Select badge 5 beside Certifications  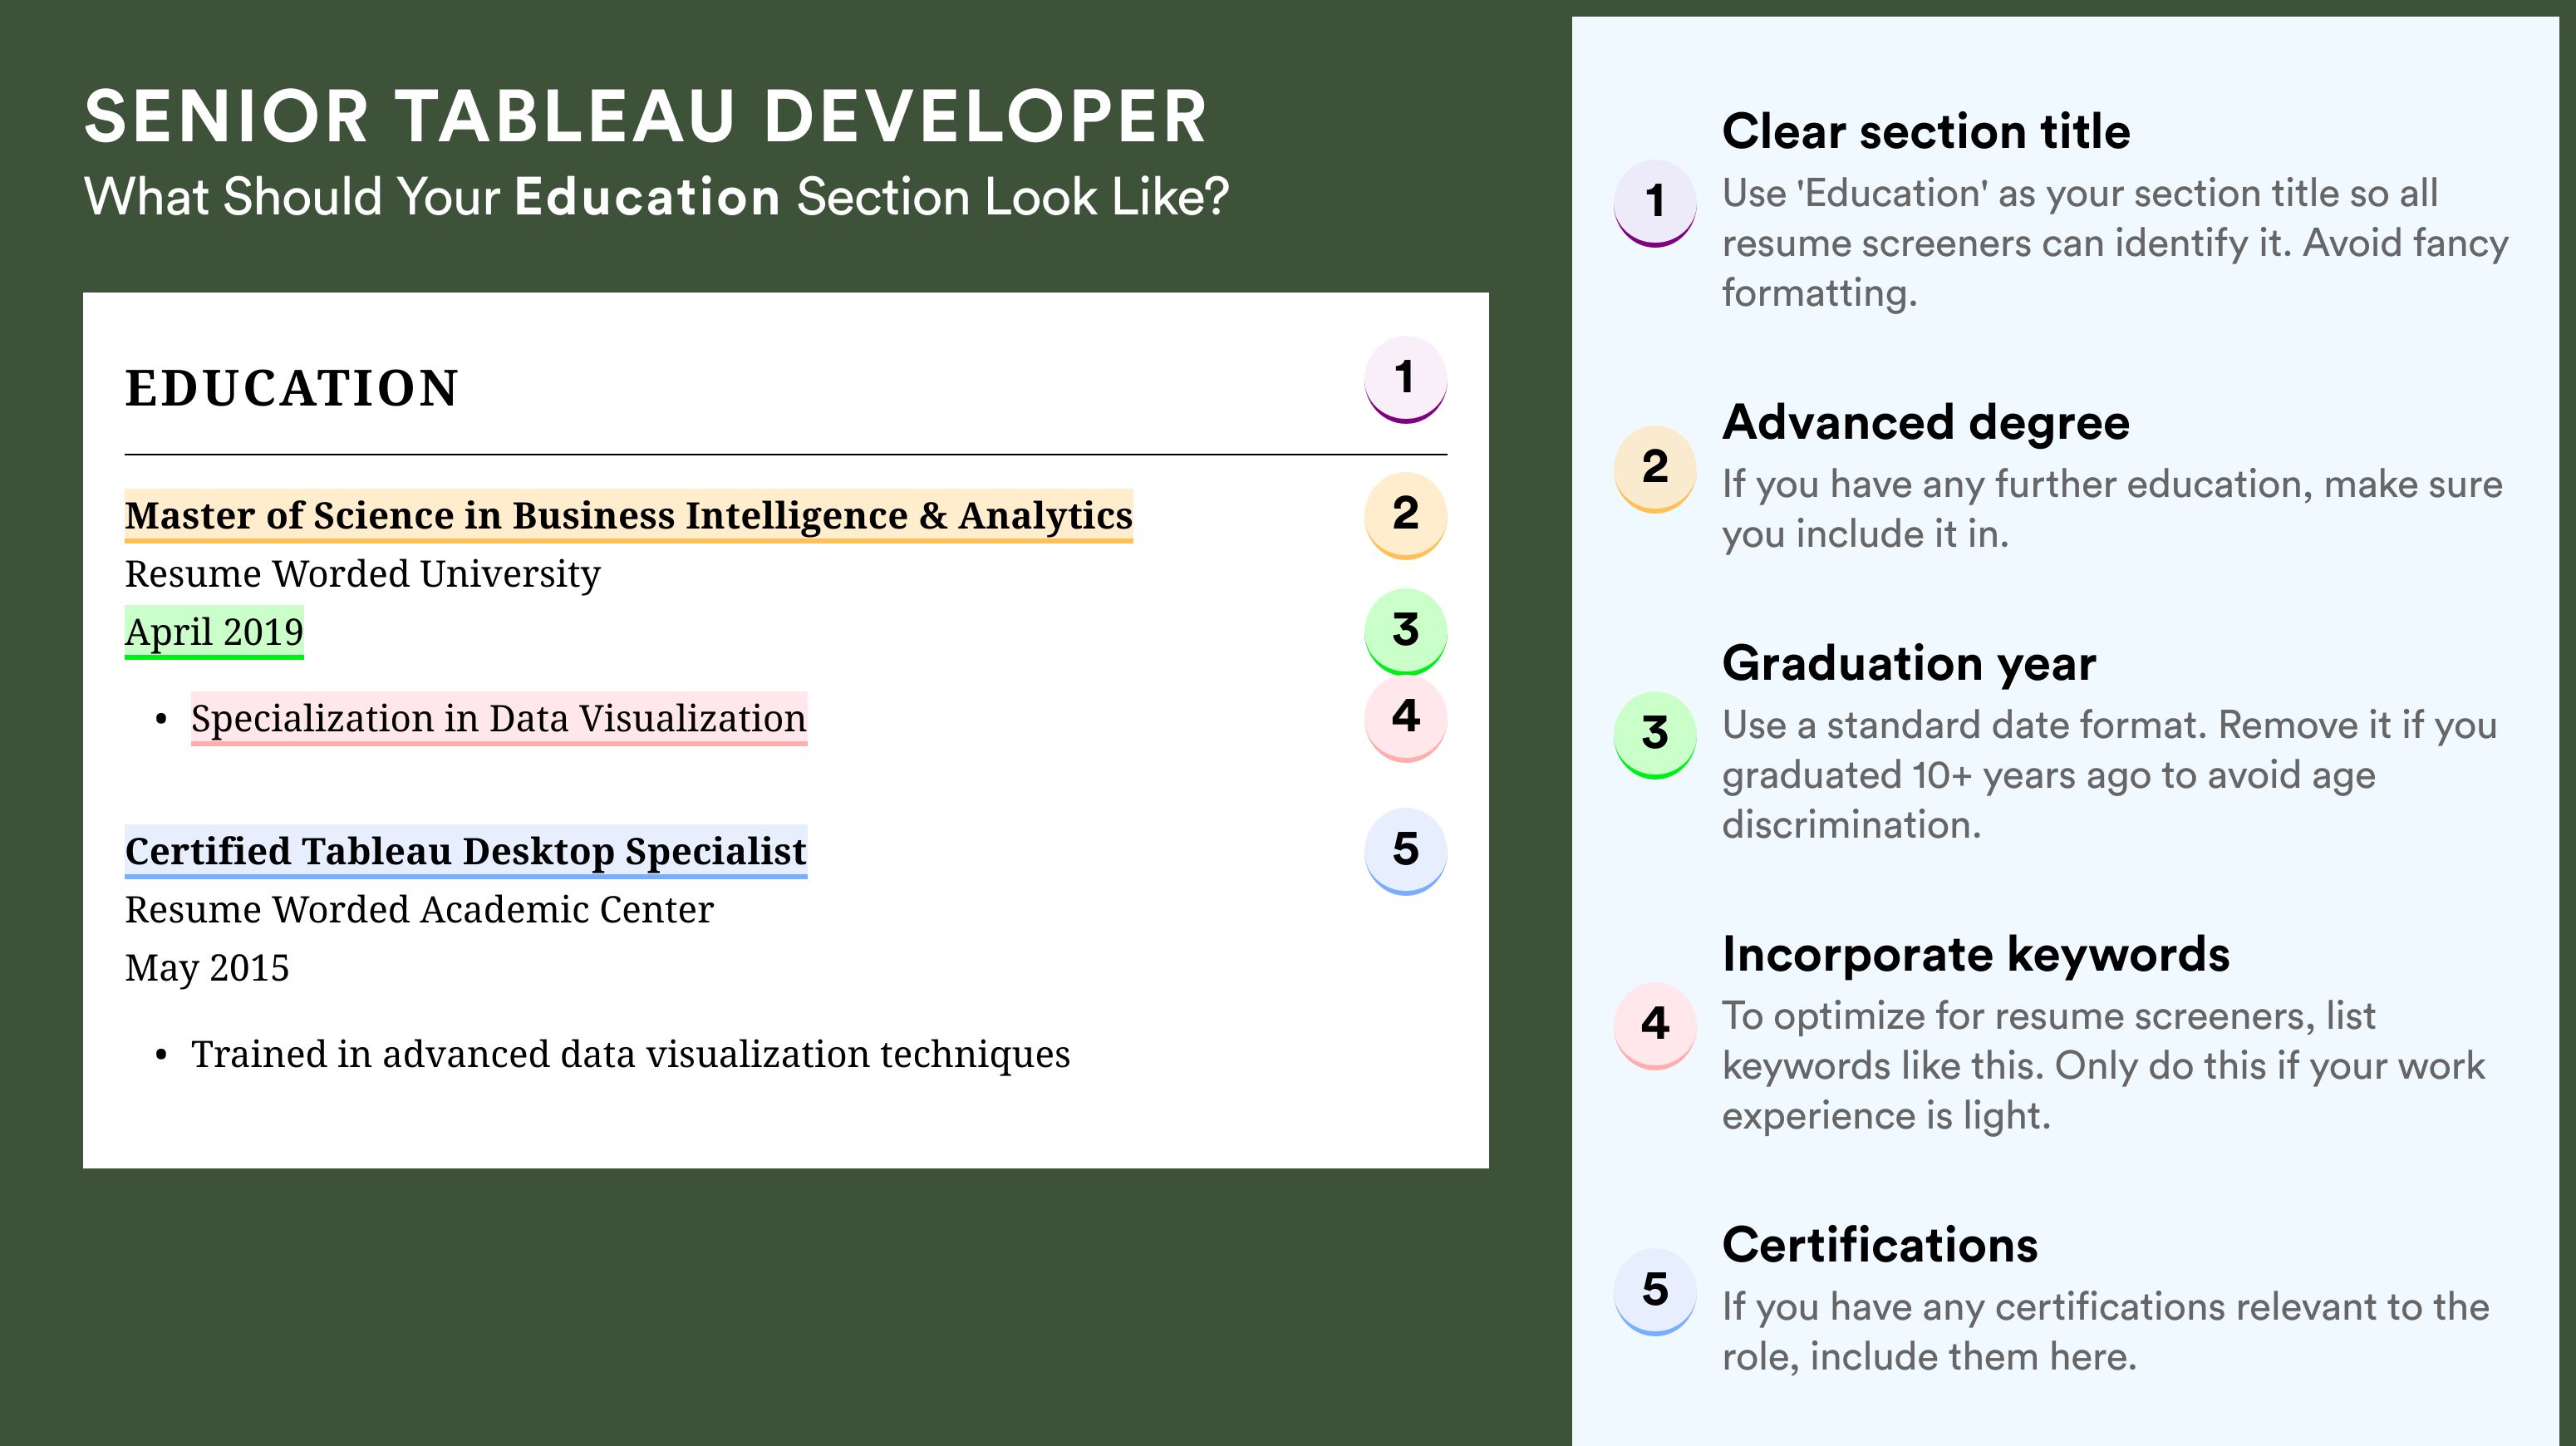1655,1292
